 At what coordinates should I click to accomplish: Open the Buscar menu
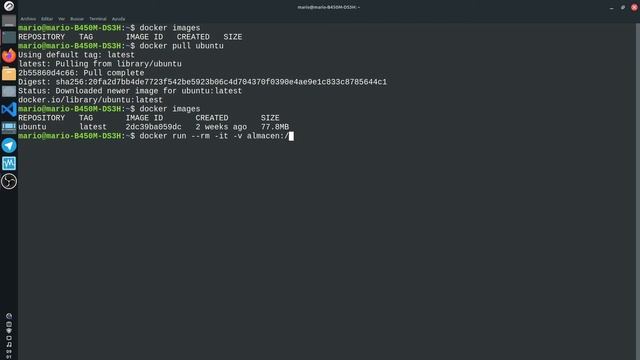coord(77,19)
